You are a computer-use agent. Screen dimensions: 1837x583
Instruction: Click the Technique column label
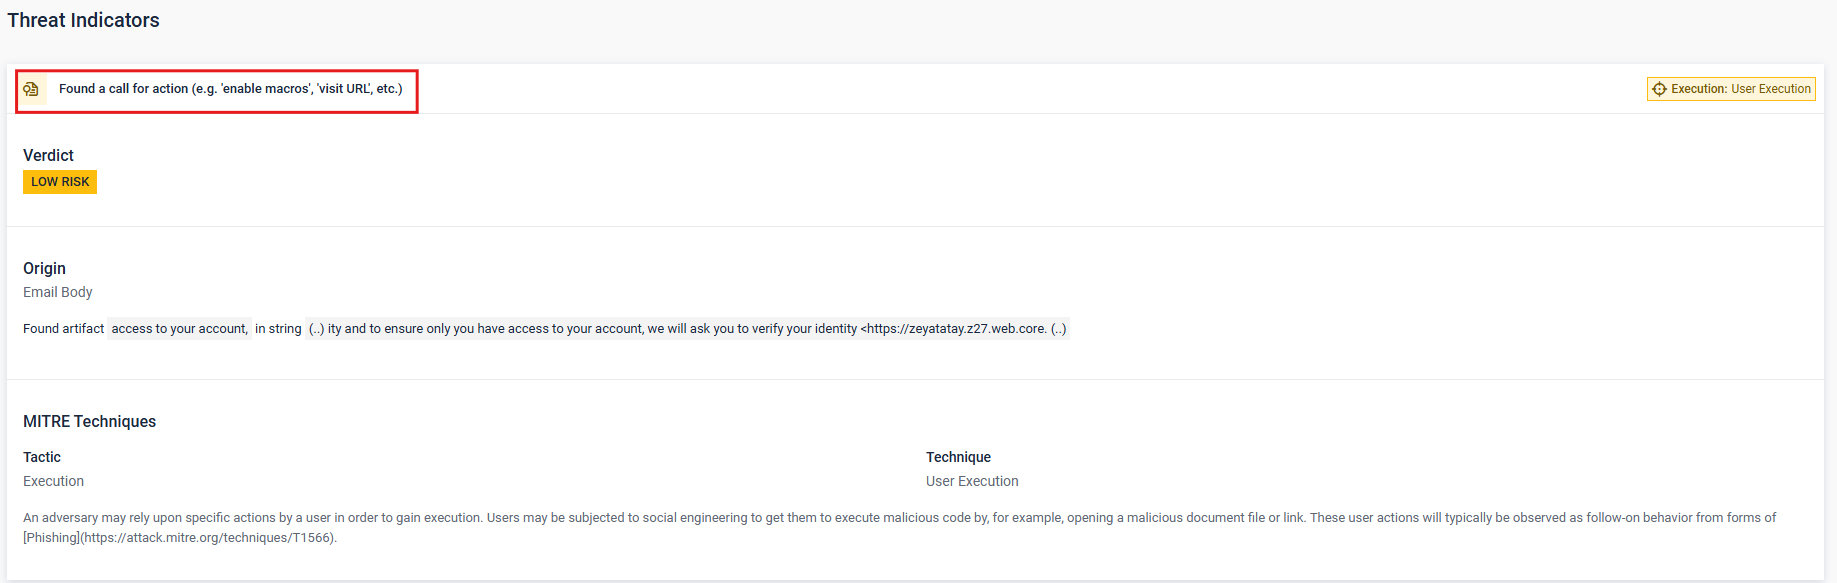[x=958, y=457]
